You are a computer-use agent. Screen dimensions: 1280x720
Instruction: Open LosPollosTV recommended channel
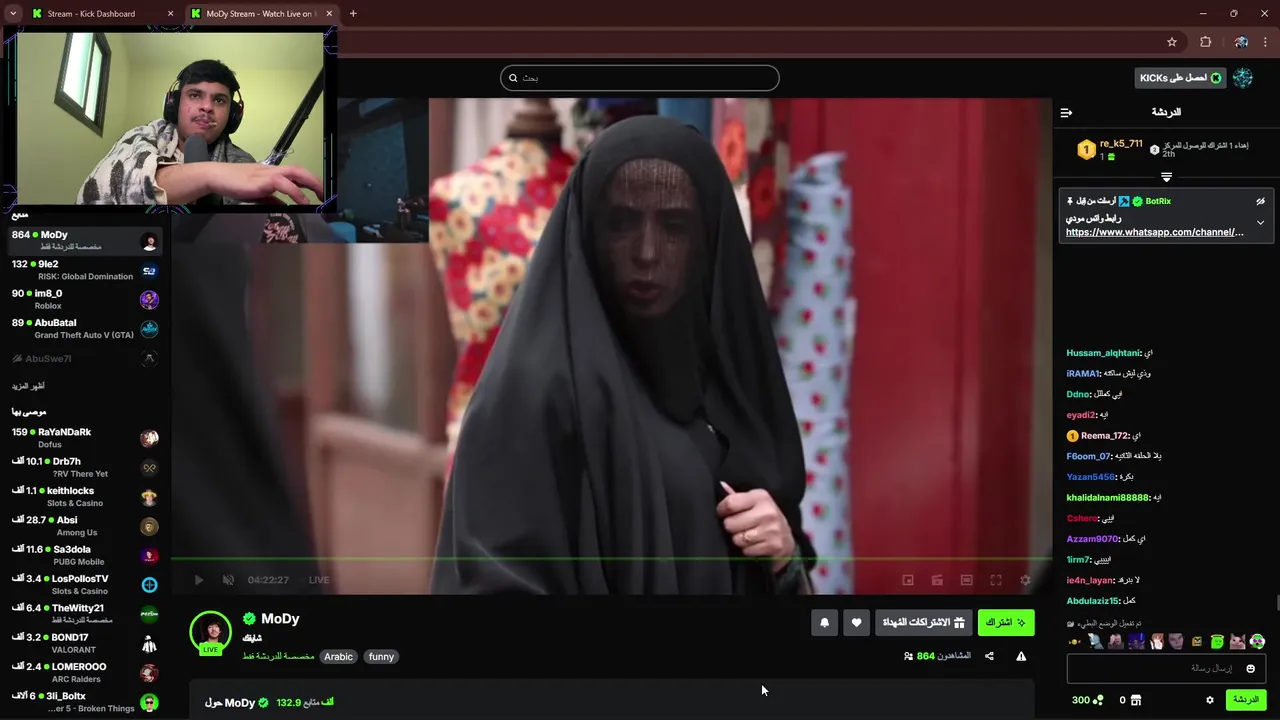click(x=85, y=585)
